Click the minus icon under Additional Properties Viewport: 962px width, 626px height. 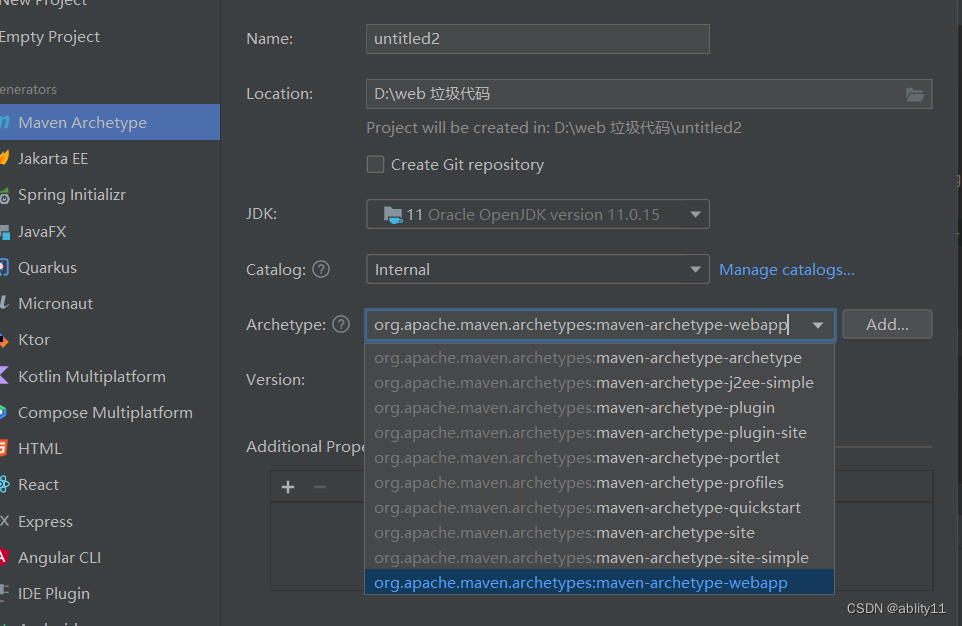point(320,487)
